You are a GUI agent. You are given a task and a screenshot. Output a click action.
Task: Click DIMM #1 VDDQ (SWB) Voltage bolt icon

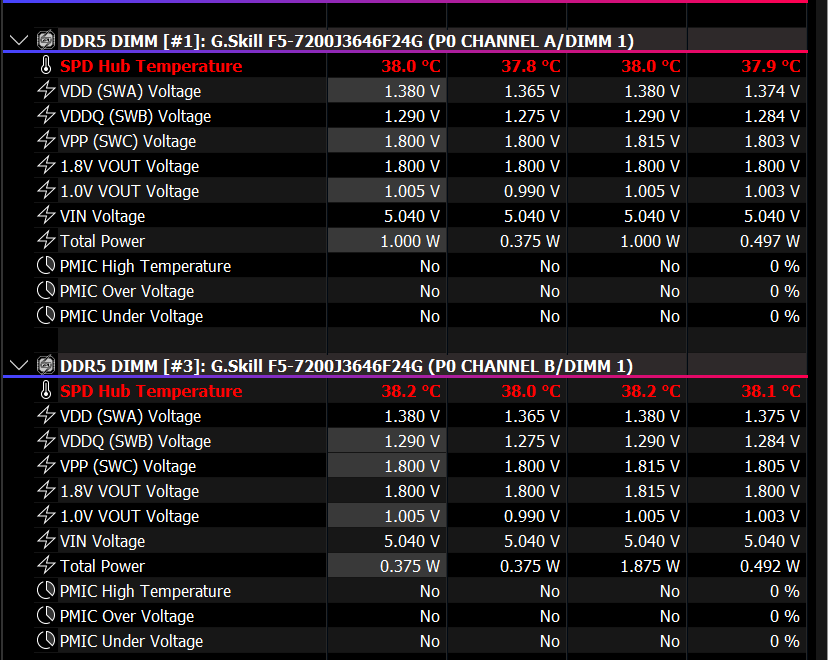point(46,115)
